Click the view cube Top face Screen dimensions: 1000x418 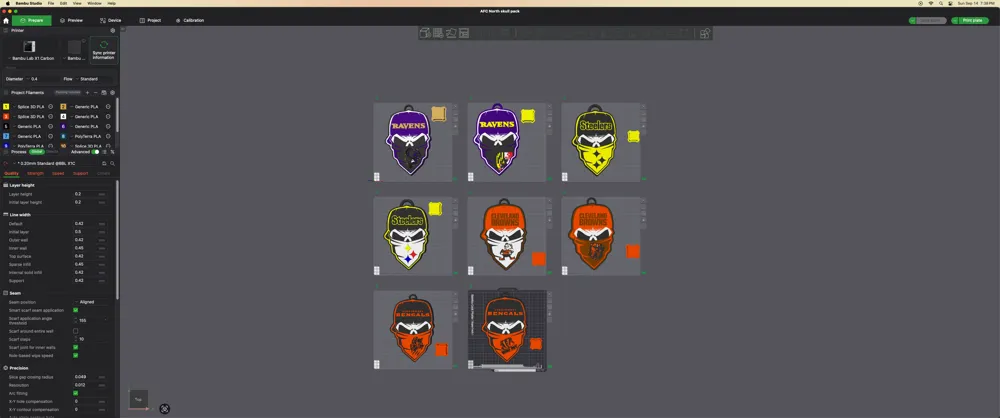(138, 399)
